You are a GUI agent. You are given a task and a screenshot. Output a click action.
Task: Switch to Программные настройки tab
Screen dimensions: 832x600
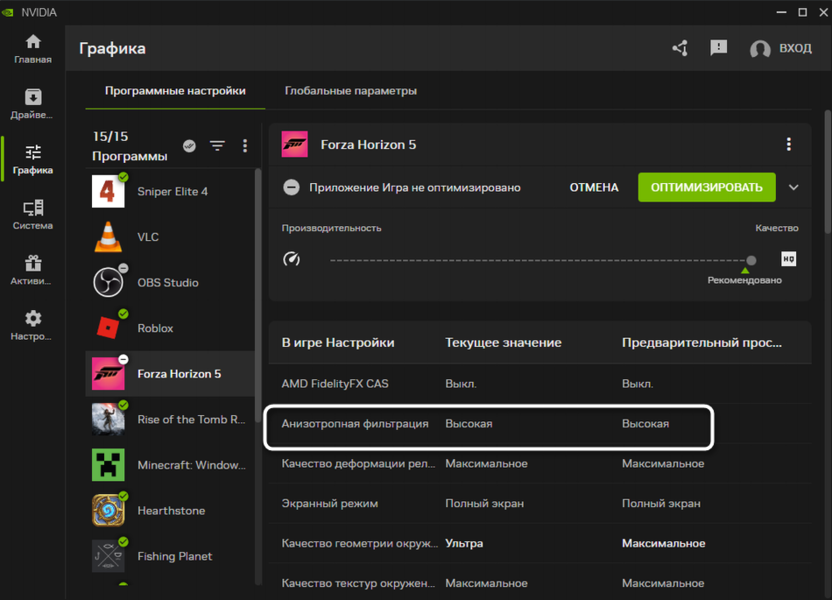(x=175, y=91)
